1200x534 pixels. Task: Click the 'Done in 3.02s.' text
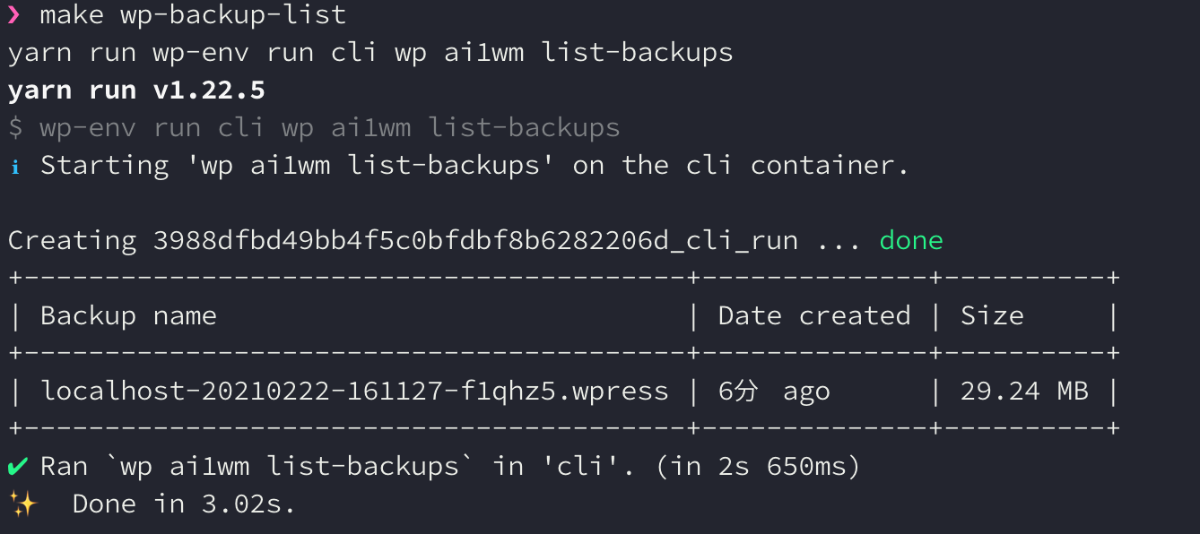[184, 503]
